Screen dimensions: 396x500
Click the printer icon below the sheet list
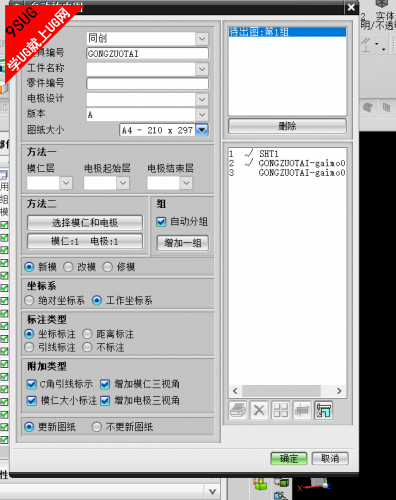(238, 410)
